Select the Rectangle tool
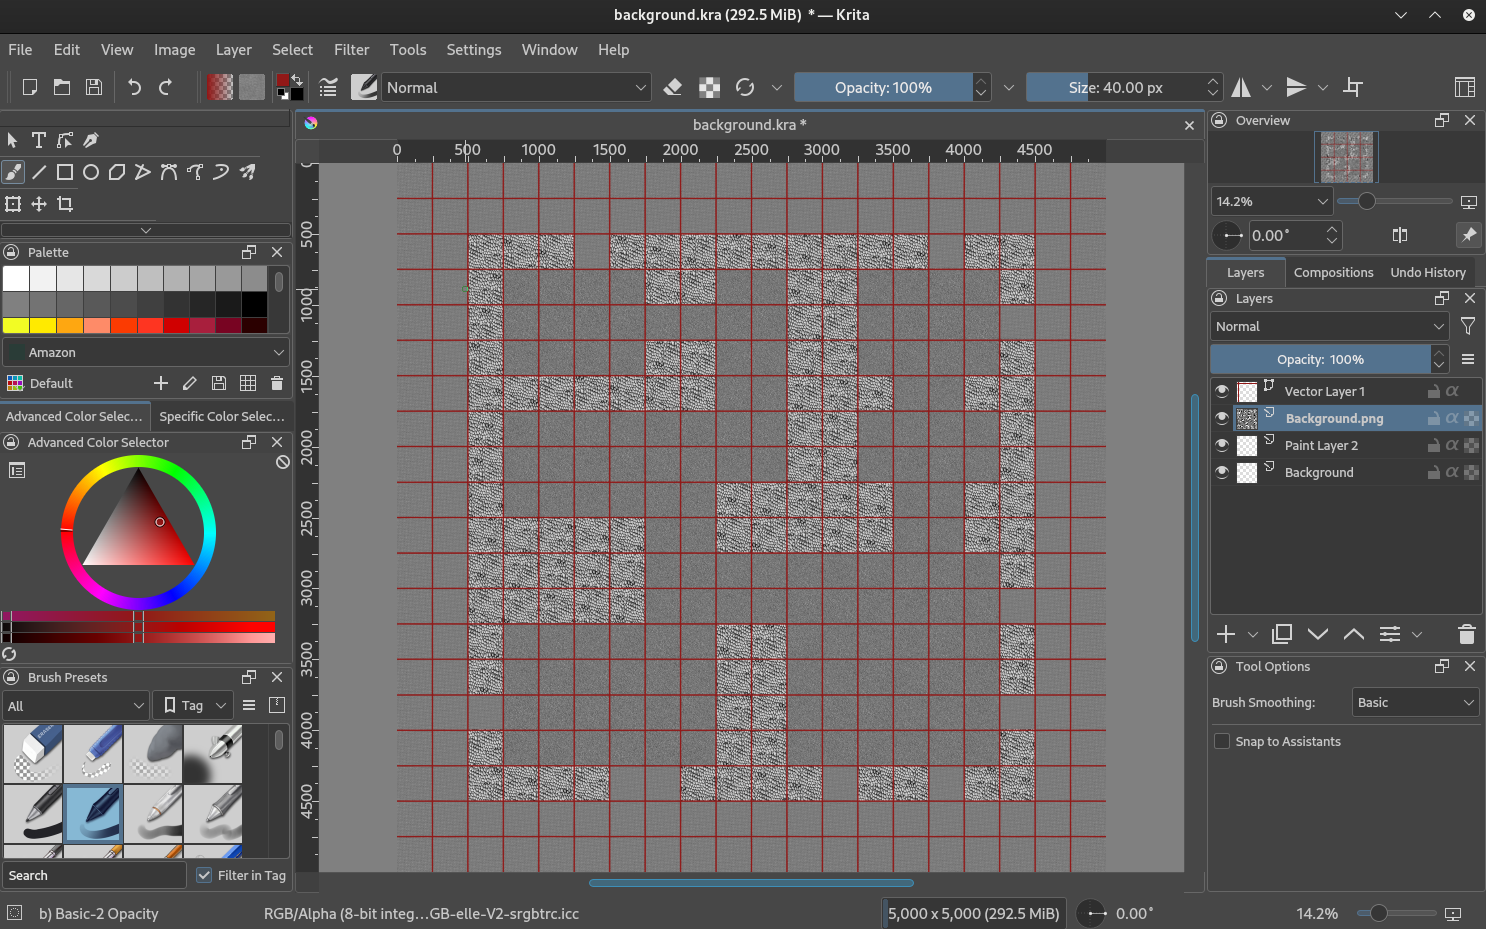 pos(65,172)
